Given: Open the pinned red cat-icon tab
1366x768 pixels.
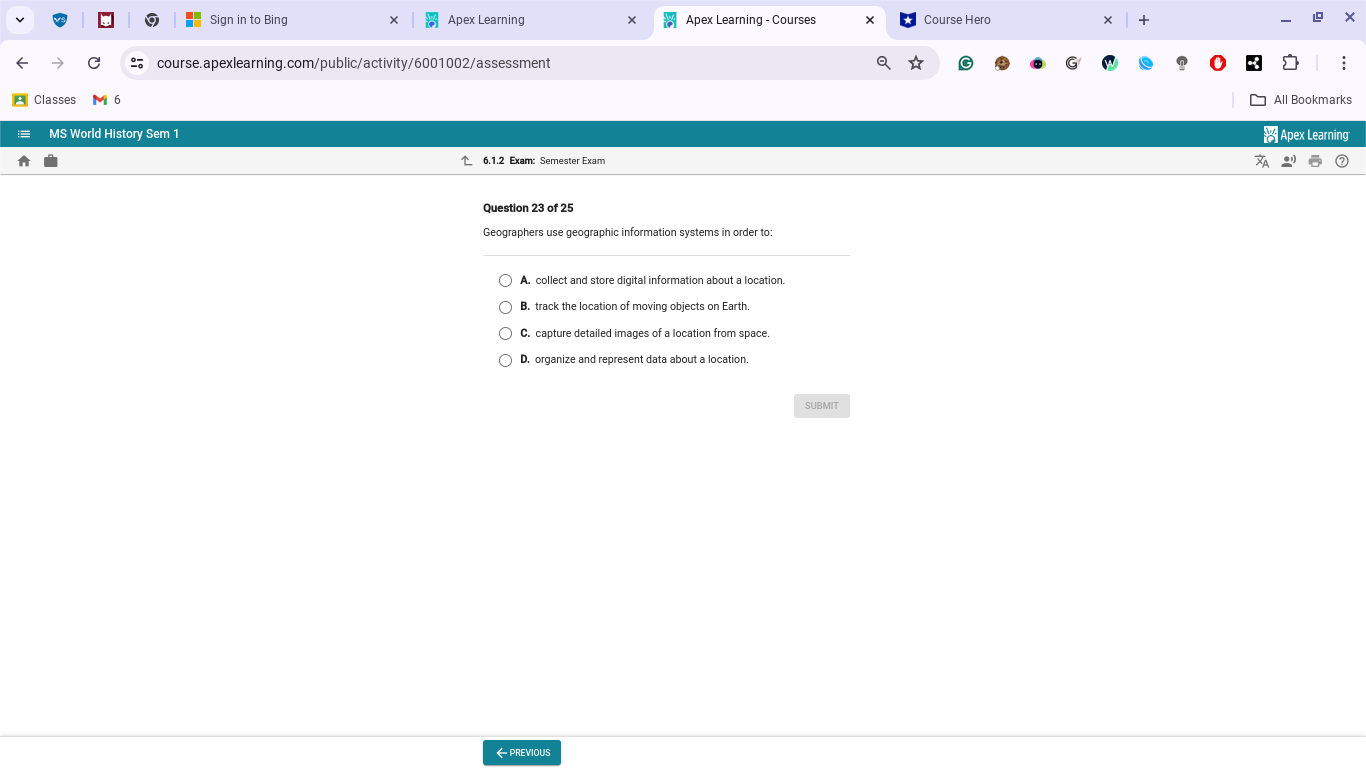Looking at the screenshot, I should tap(106, 20).
